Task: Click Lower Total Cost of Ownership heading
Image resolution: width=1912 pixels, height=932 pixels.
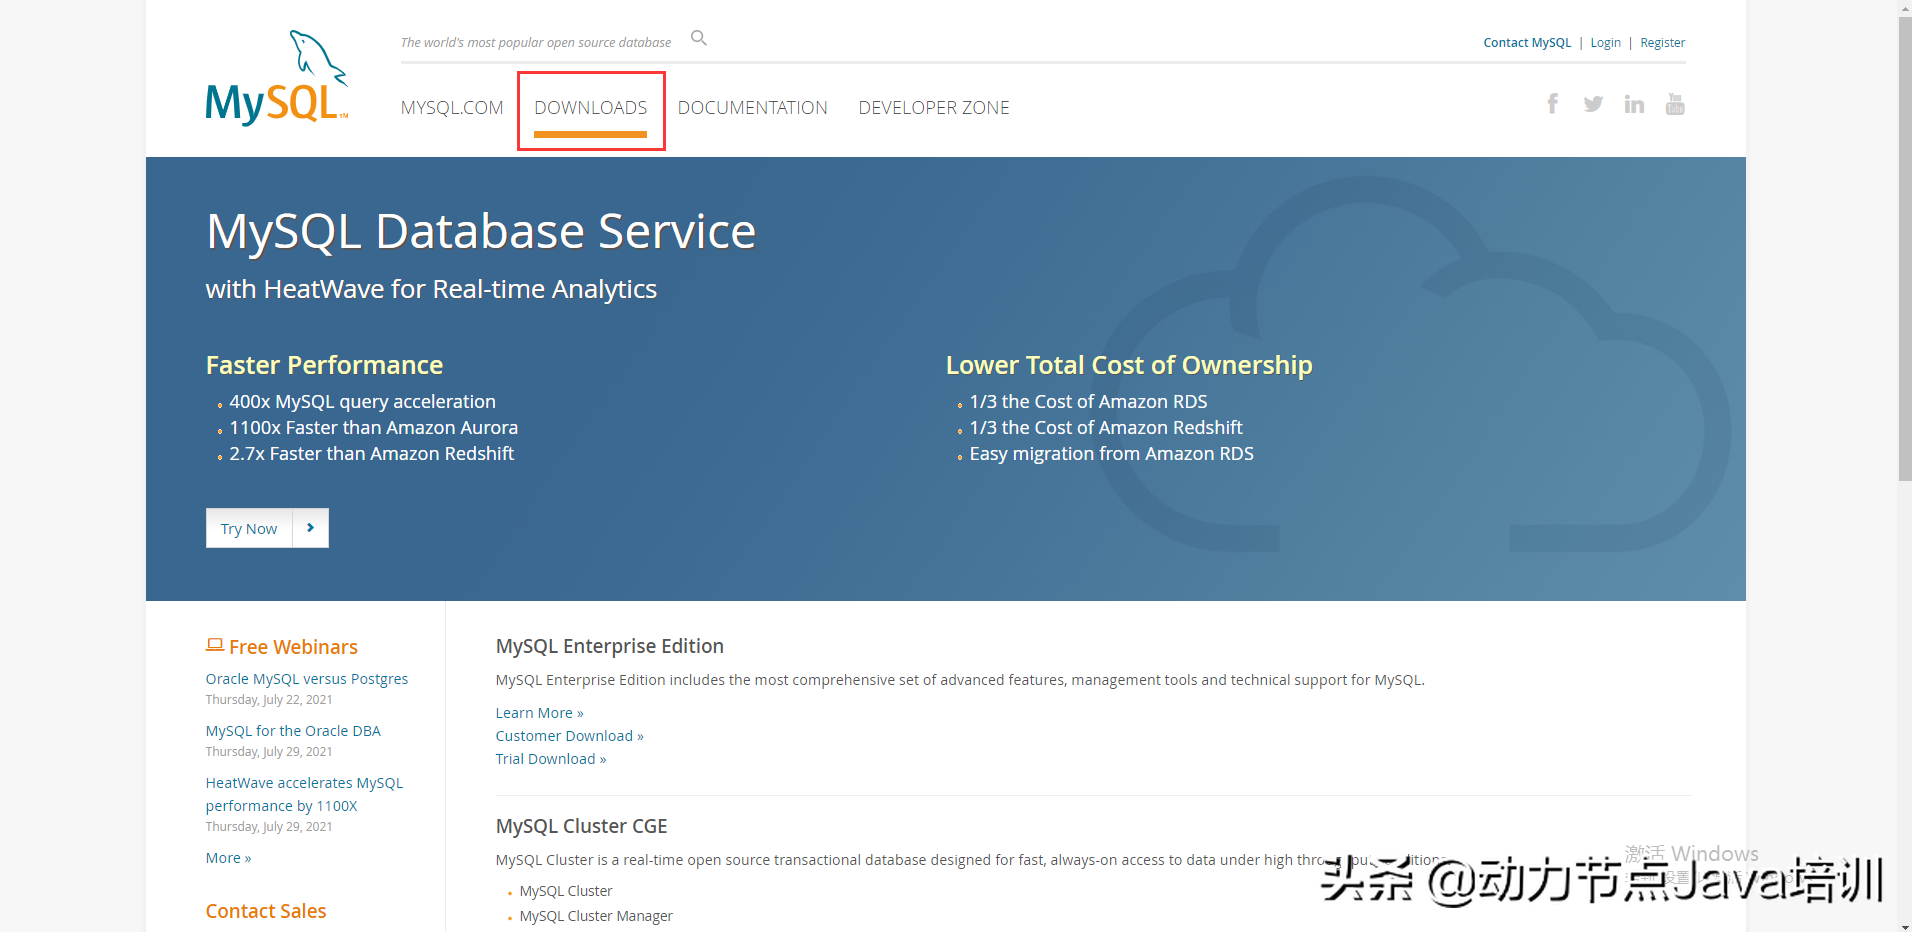Action: (1129, 365)
